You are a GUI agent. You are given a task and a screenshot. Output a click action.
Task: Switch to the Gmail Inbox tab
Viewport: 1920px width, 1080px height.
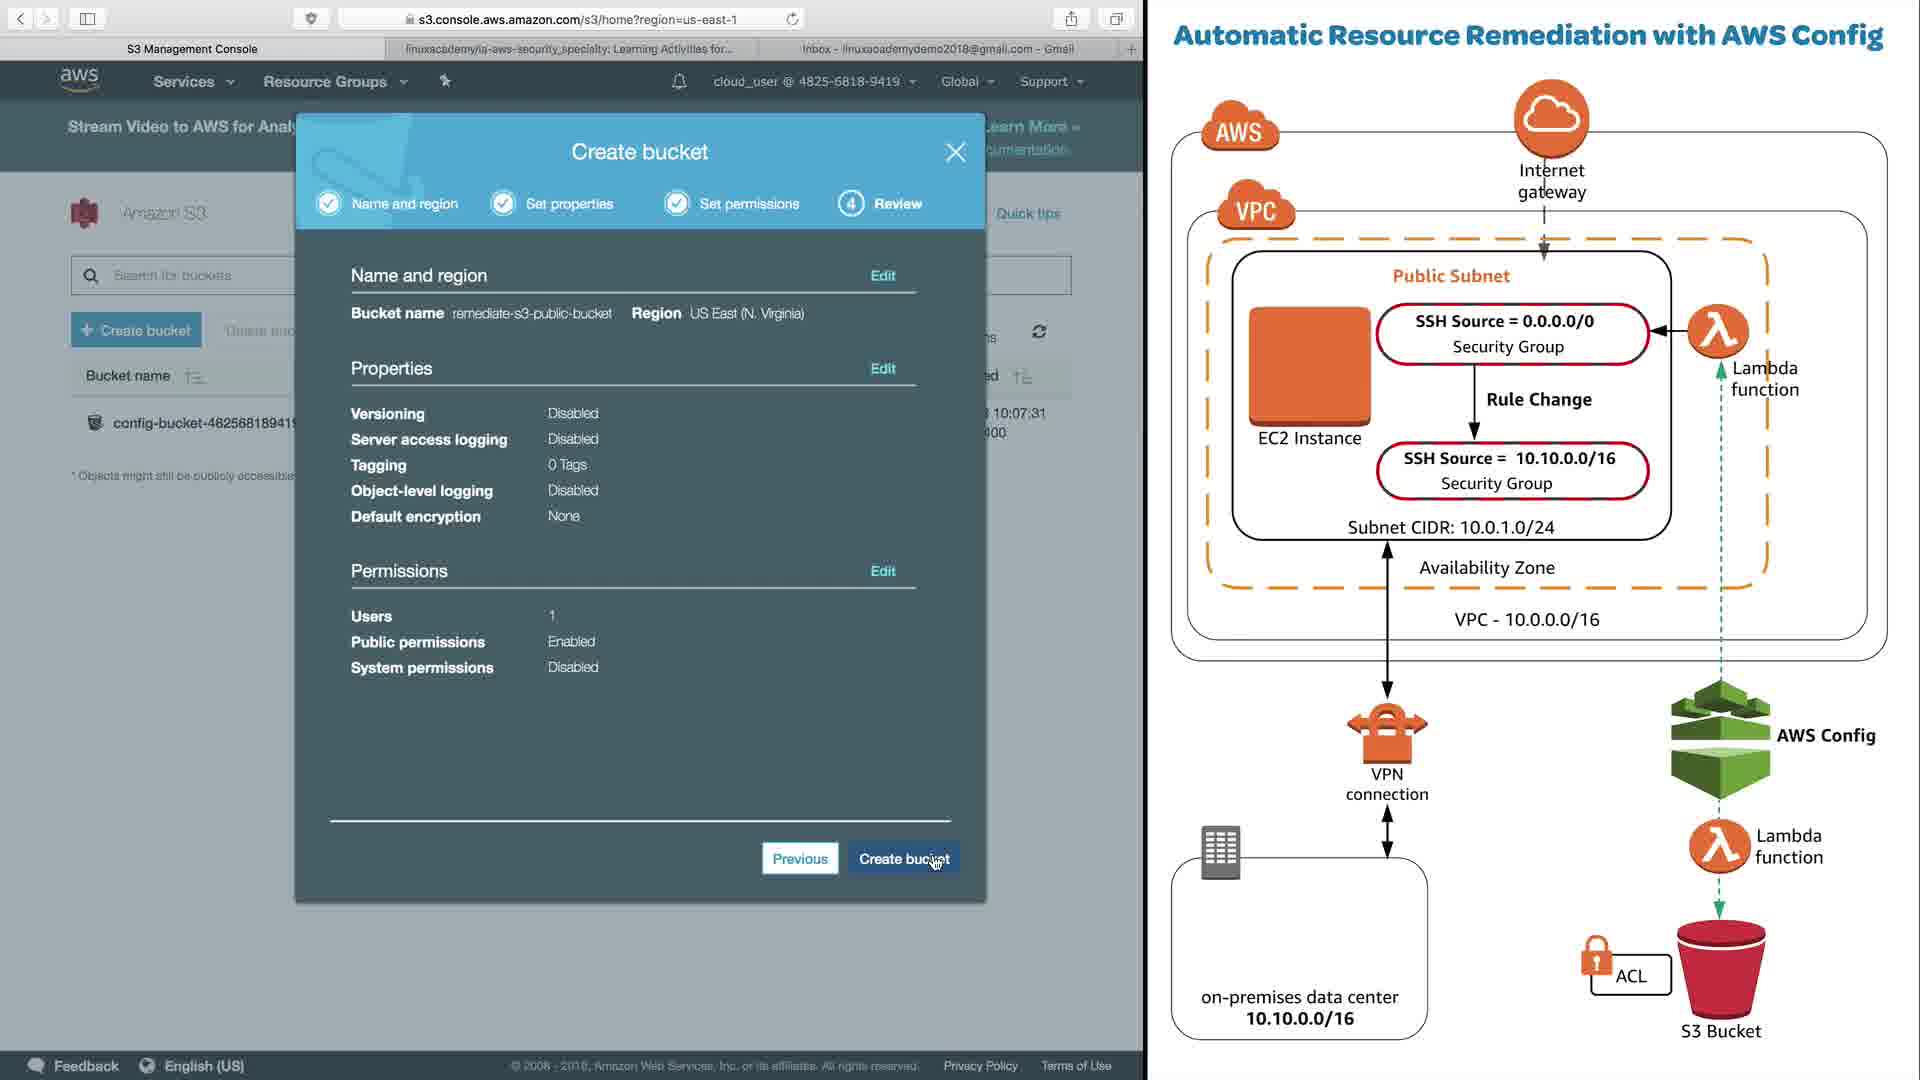937,49
